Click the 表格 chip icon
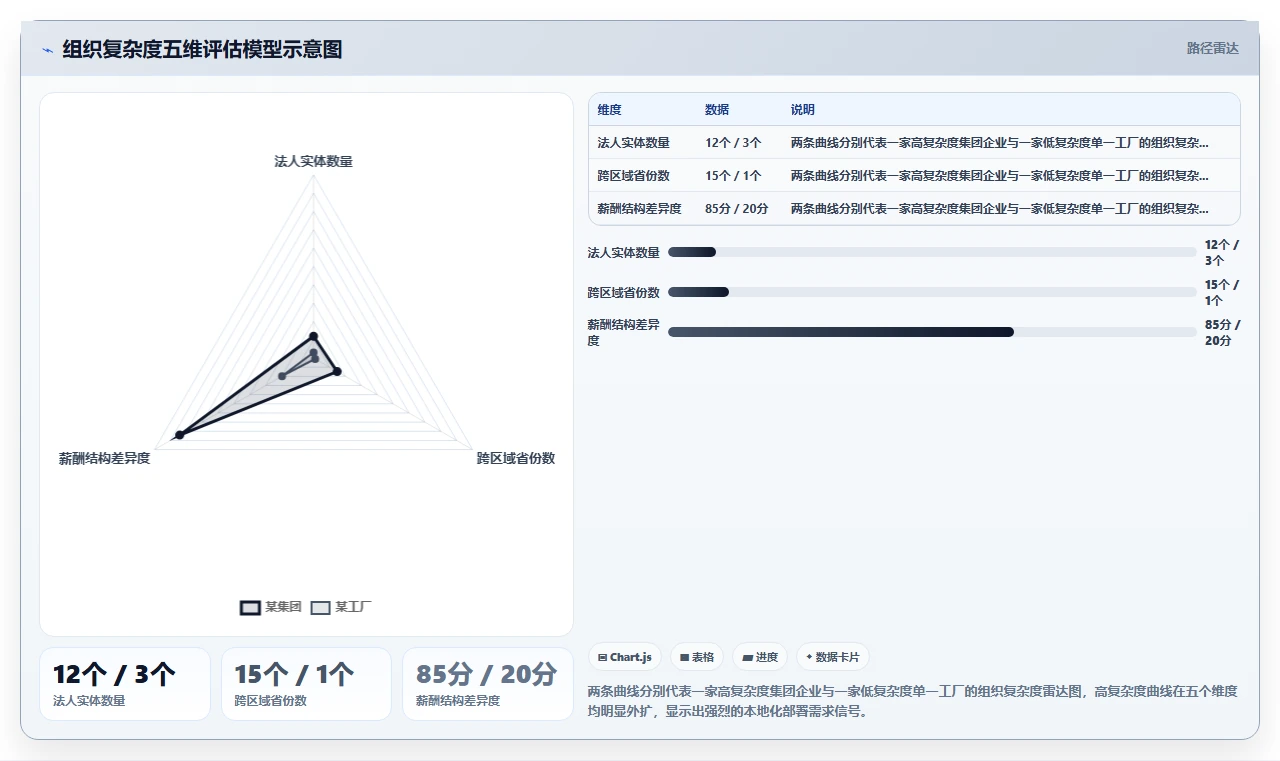The height and width of the screenshot is (761, 1280). tap(684, 658)
